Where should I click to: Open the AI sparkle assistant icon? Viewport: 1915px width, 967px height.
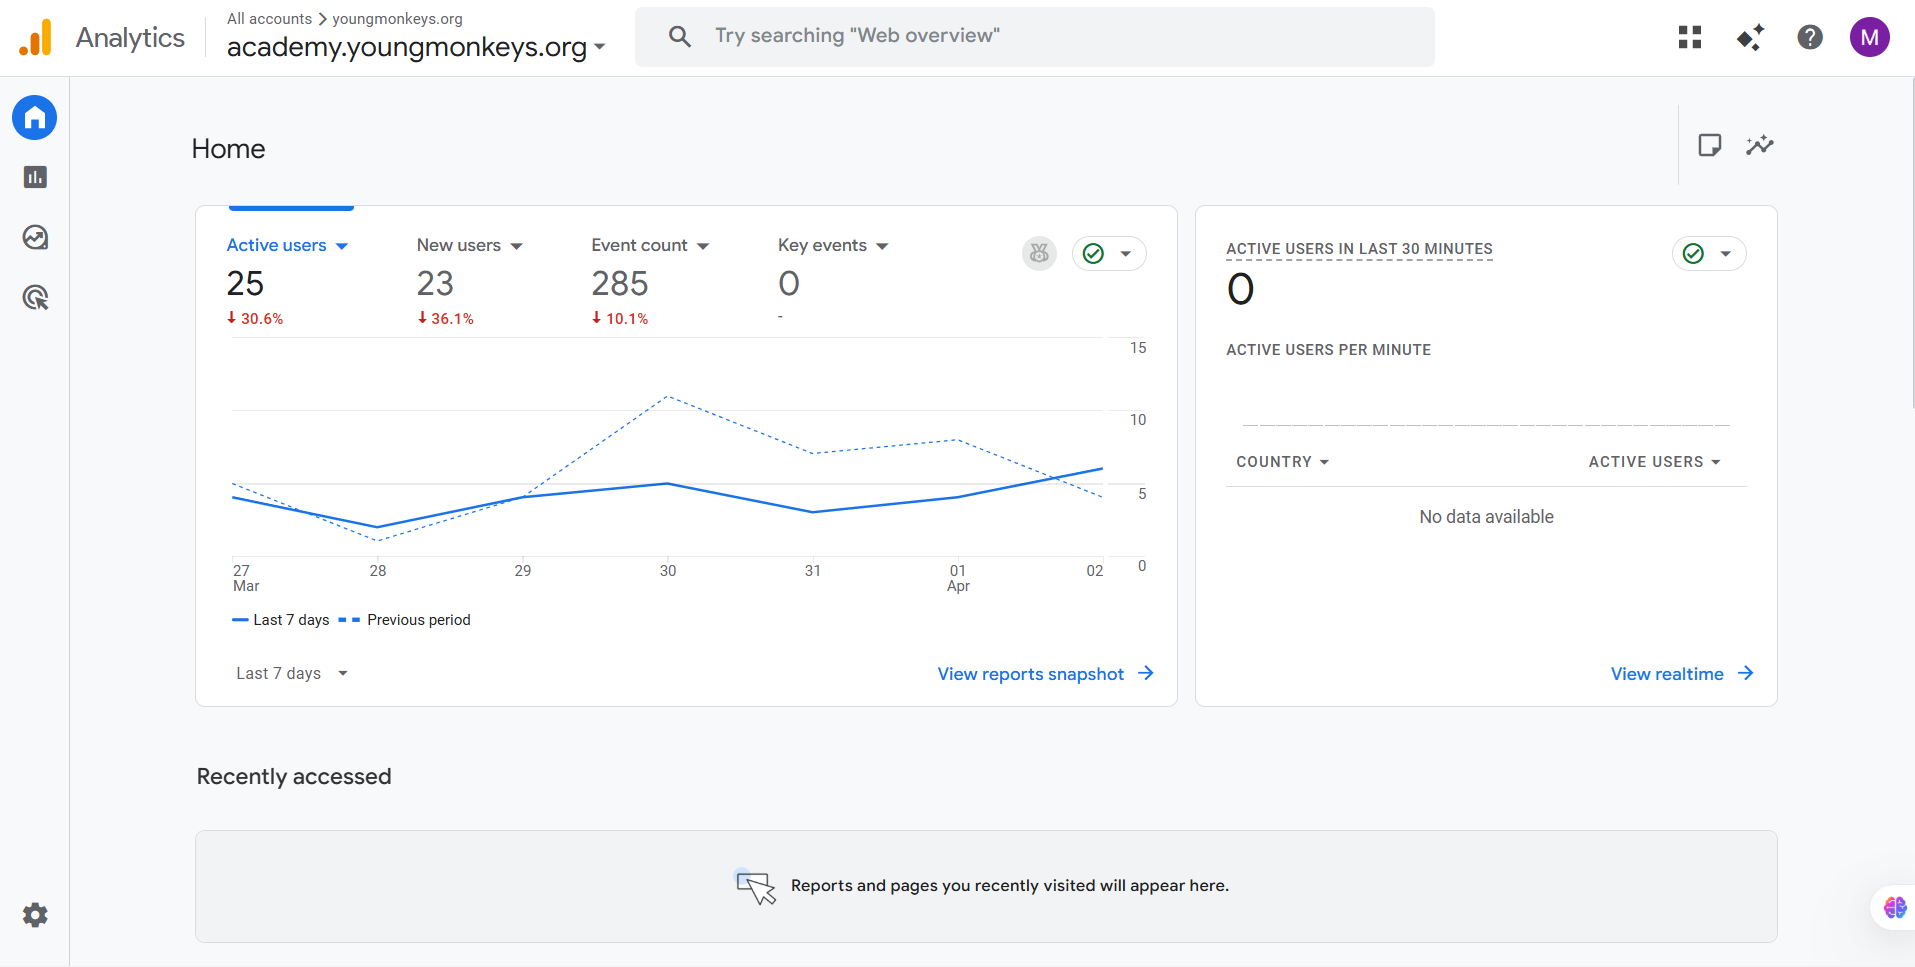(x=1749, y=37)
